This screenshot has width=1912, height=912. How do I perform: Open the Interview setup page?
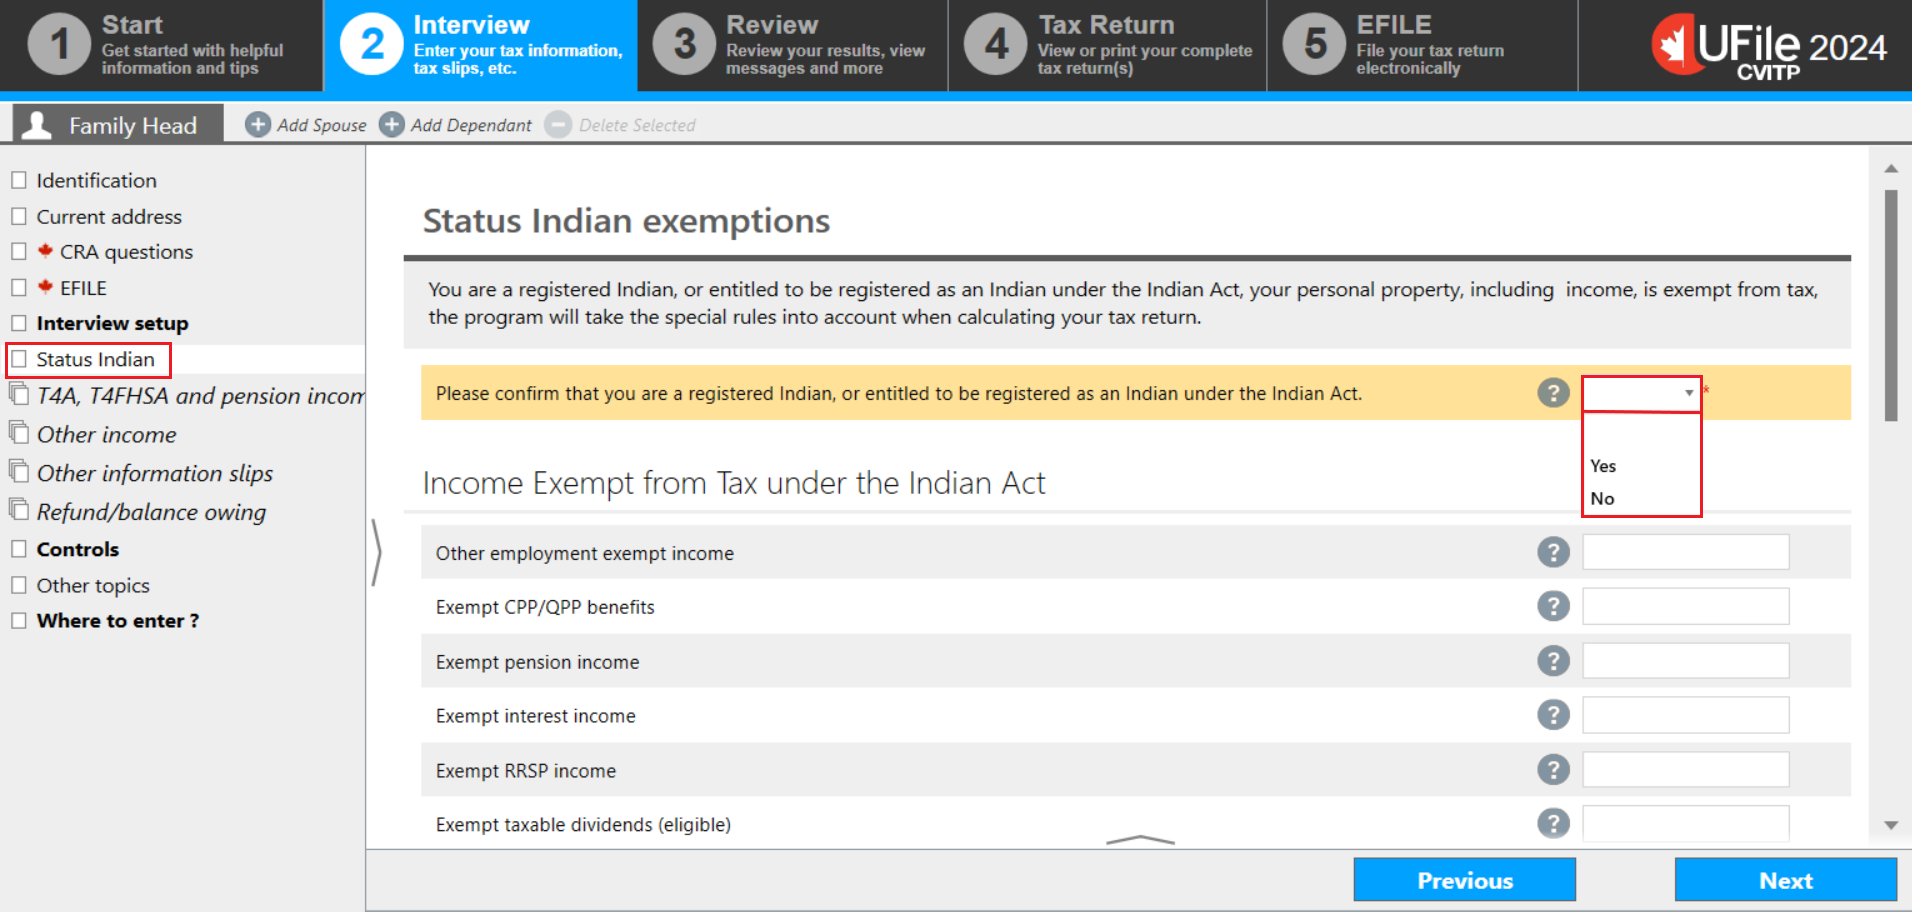pyautogui.click(x=112, y=323)
